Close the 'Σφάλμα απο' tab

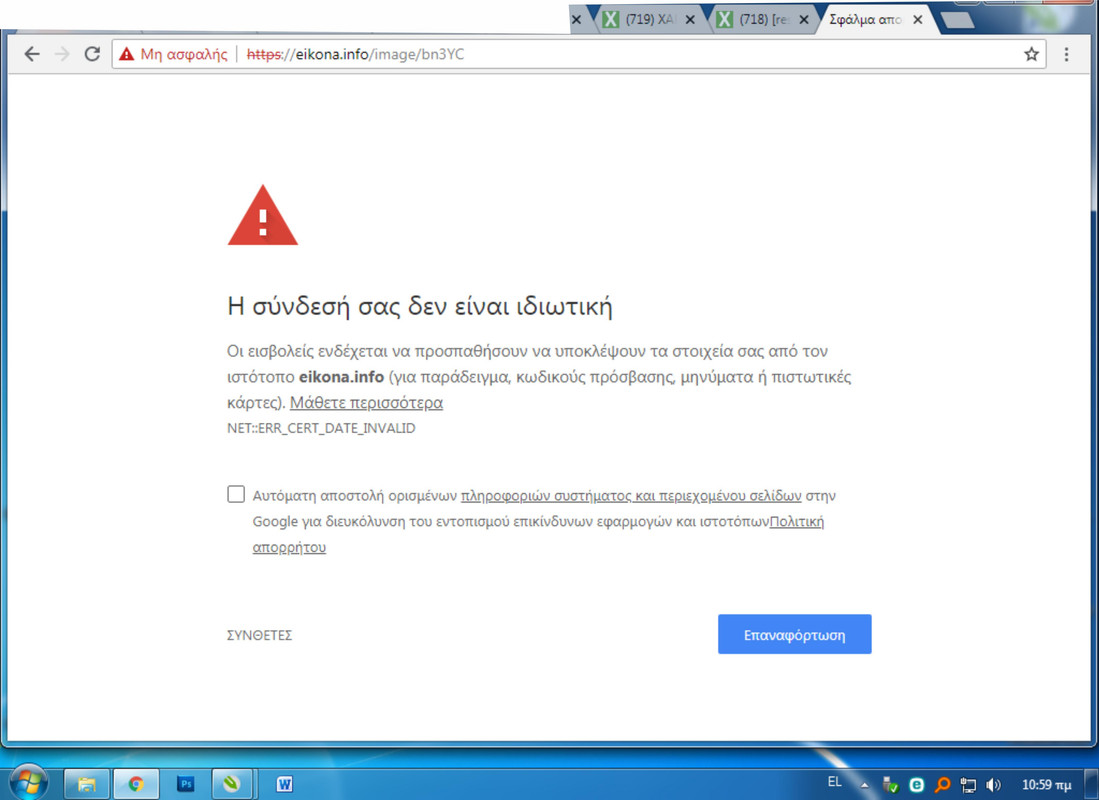917,20
